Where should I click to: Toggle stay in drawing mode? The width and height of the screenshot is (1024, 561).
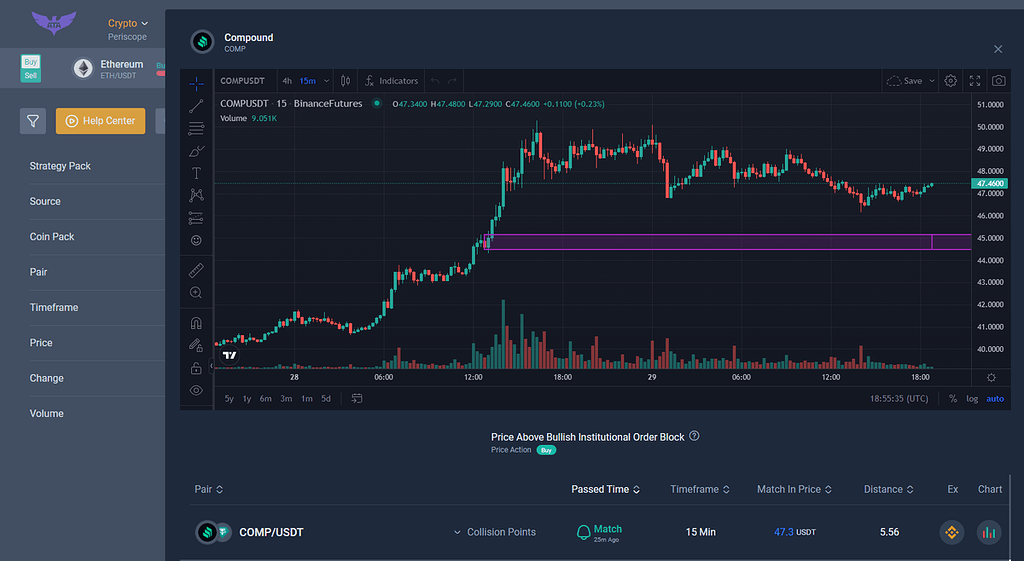(196, 345)
